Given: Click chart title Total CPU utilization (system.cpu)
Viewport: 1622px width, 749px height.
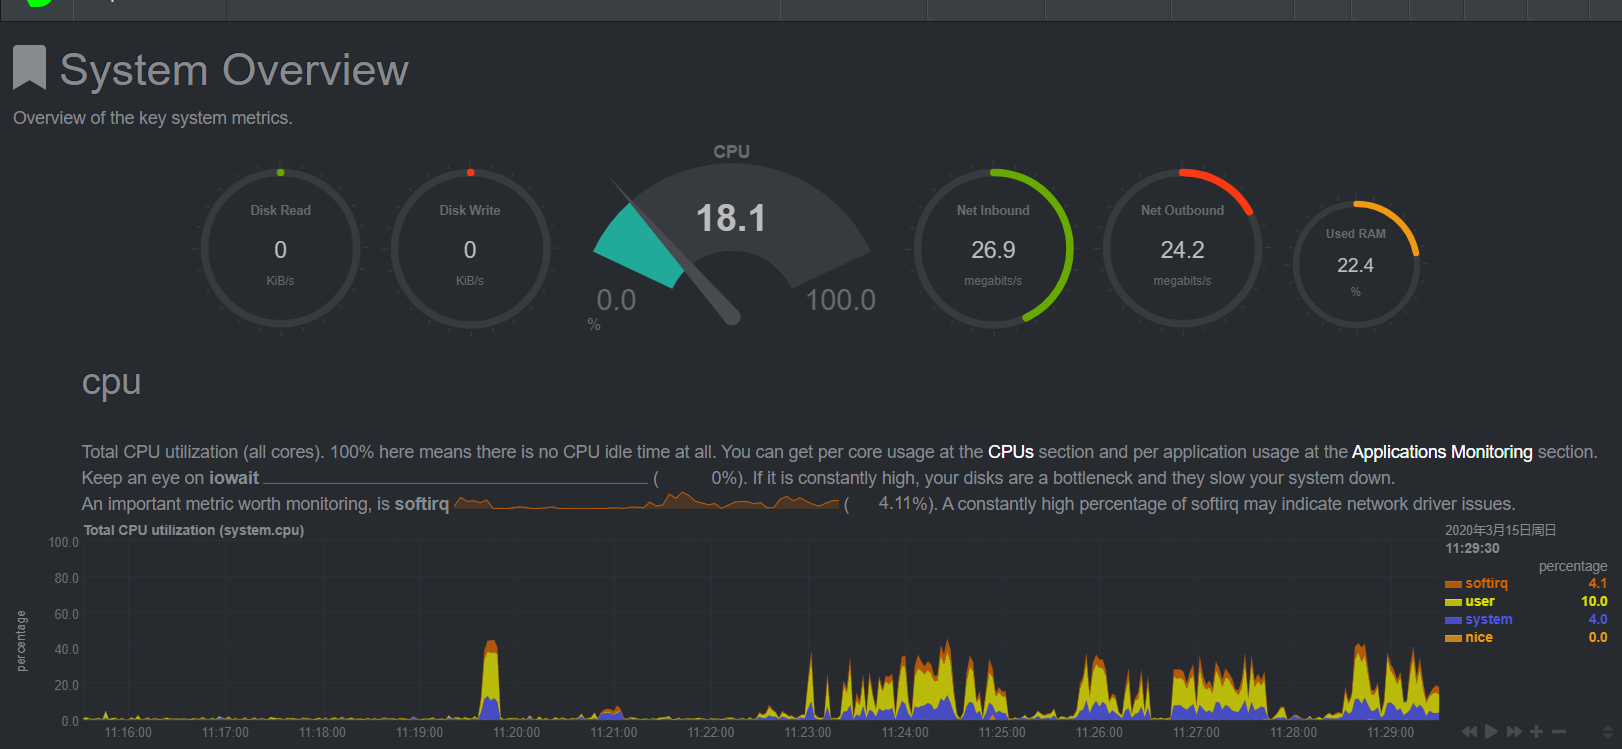Looking at the screenshot, I should tap(194, 530).
